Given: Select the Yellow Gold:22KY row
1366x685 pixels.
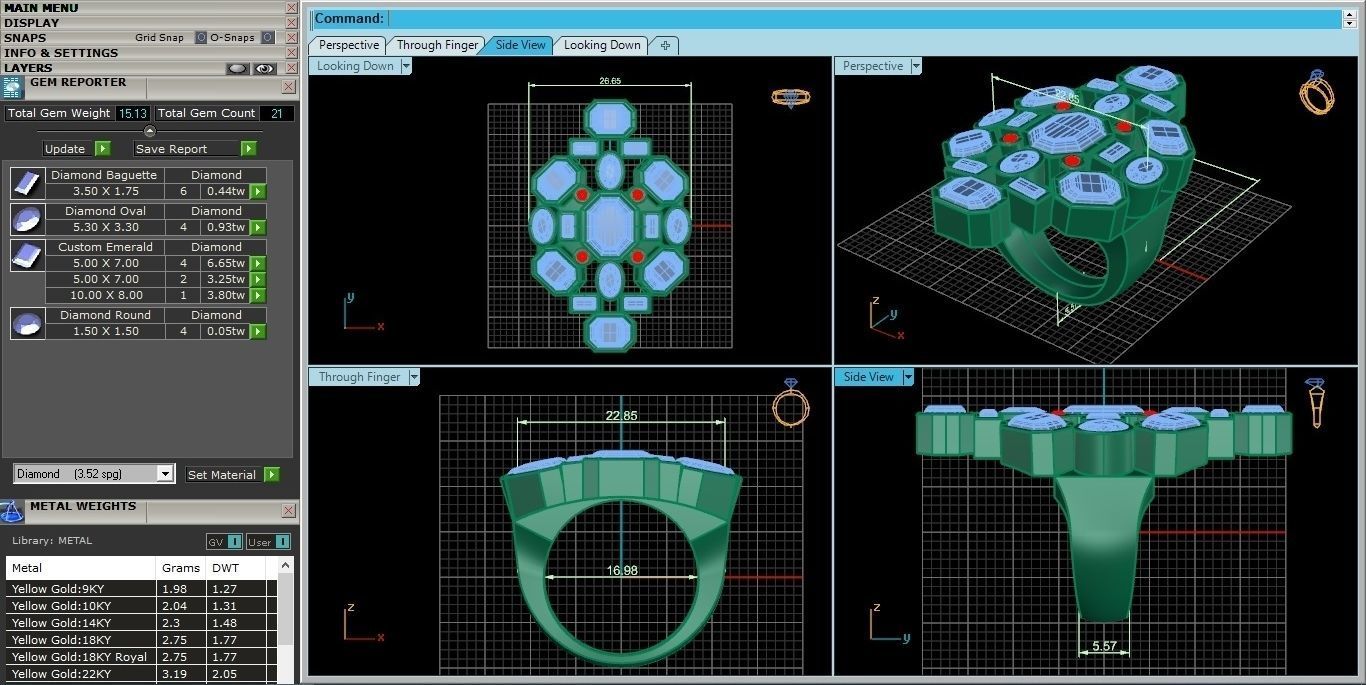Looking at the screenshot, I should pyautogui.click(x=141, y=674).
